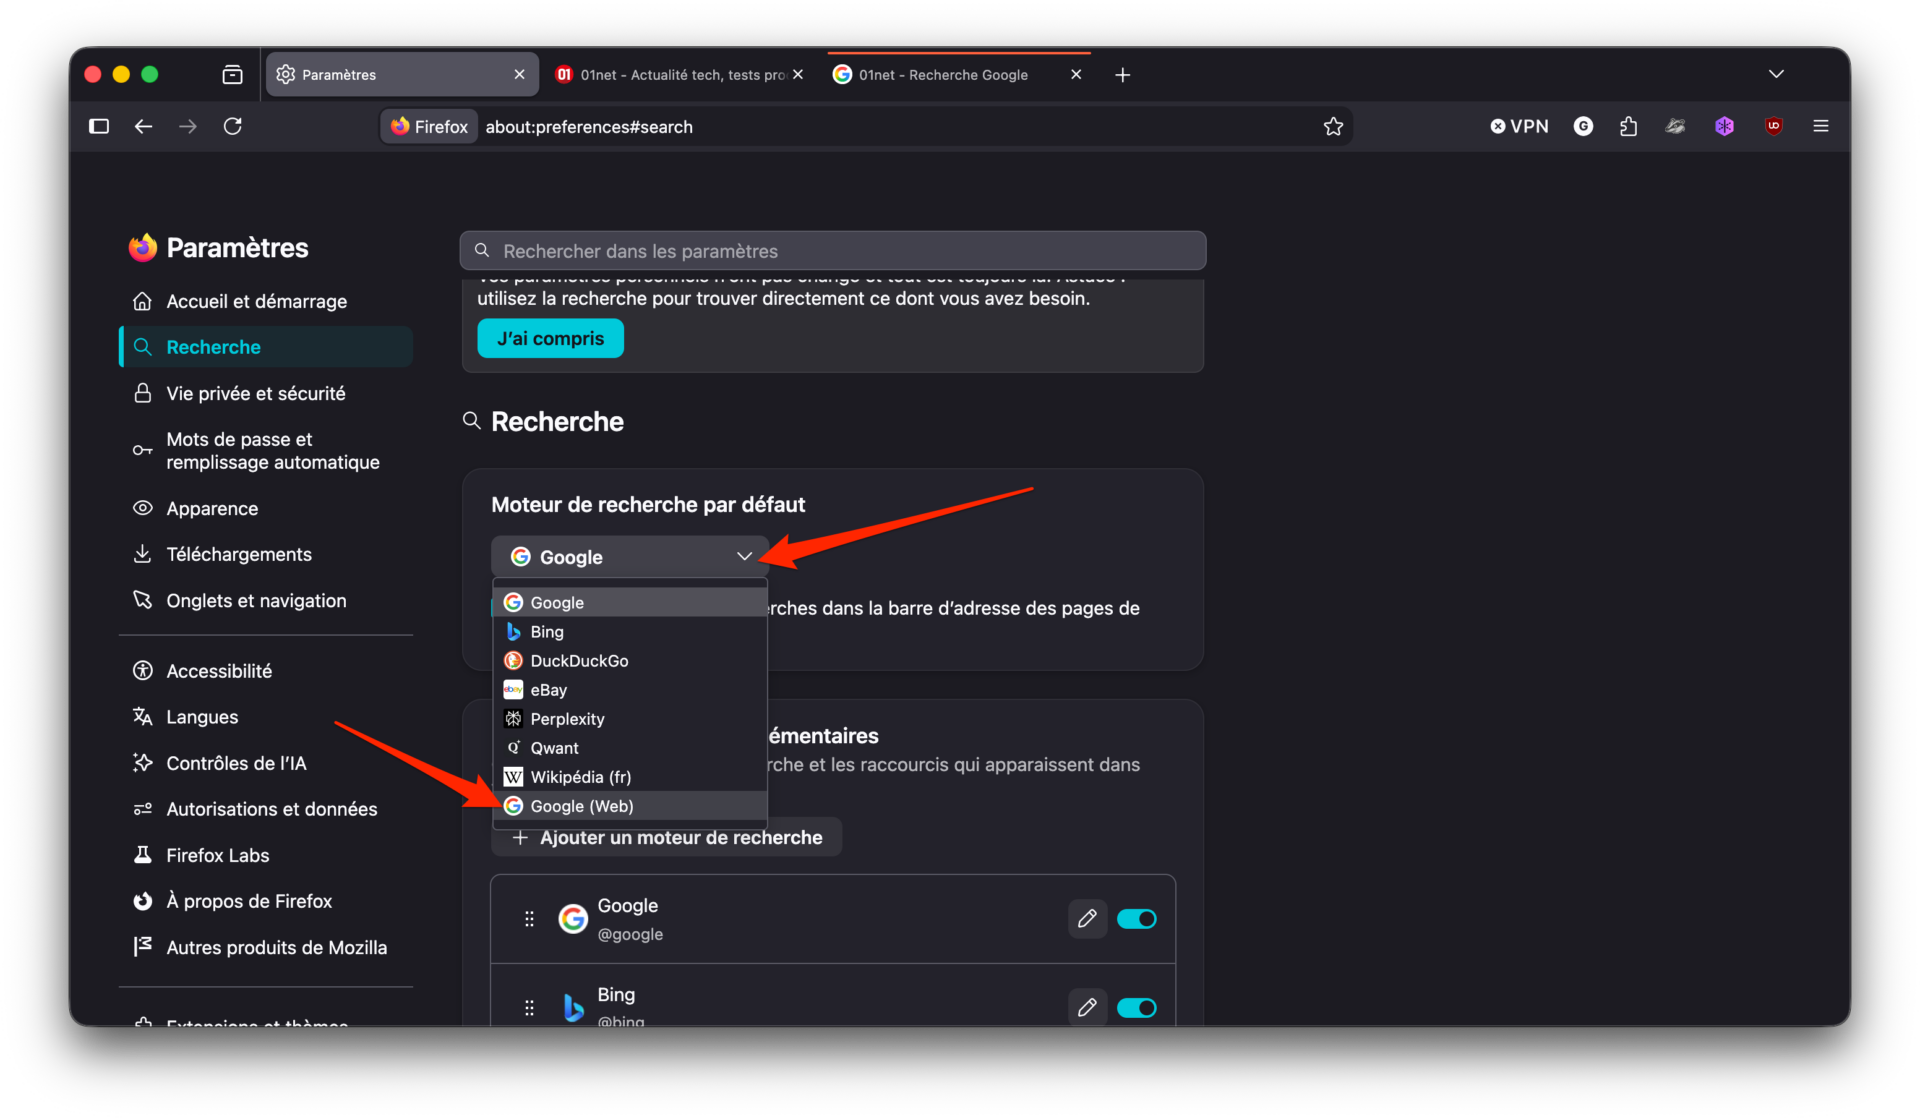Focus the Rechercher dans les paramètres field
The image size is (1920, 1118).
[x=833, y=251]
